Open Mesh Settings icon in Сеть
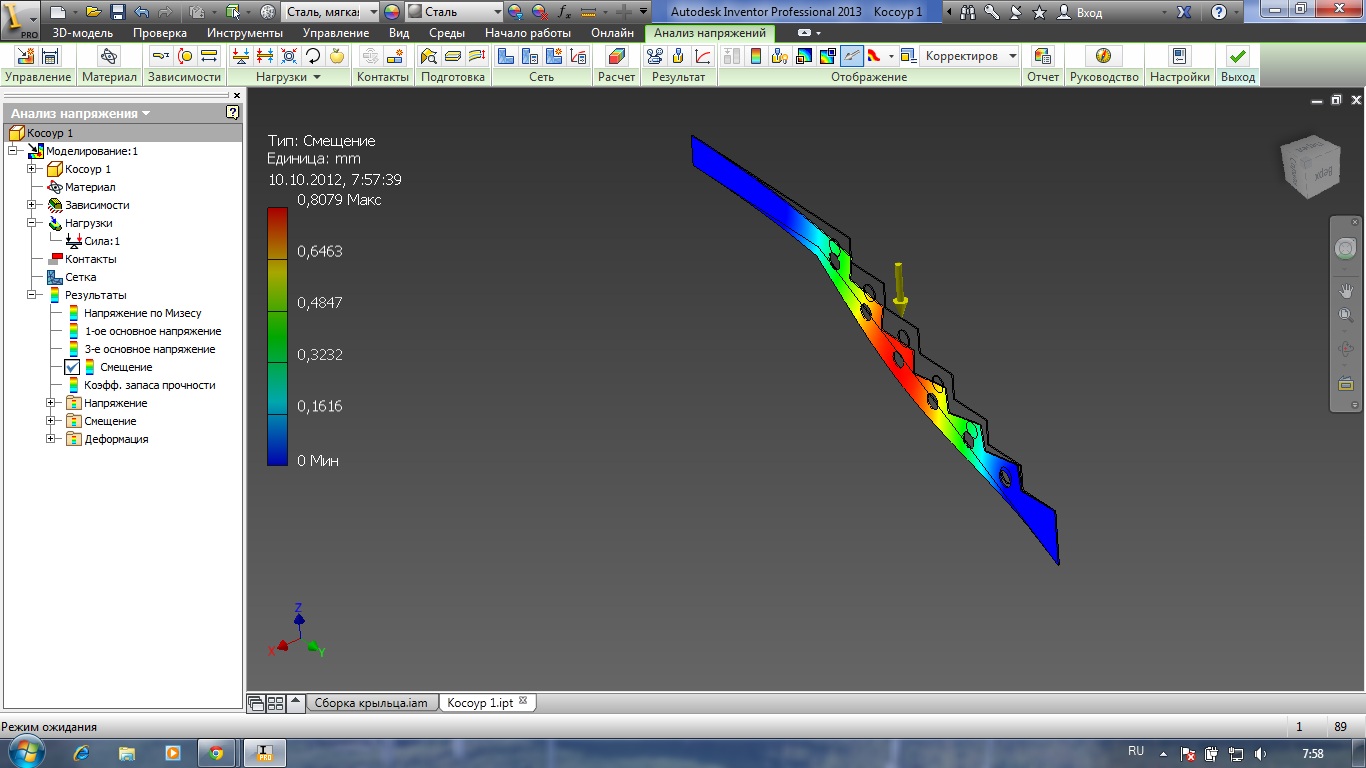 click(531, 56)
